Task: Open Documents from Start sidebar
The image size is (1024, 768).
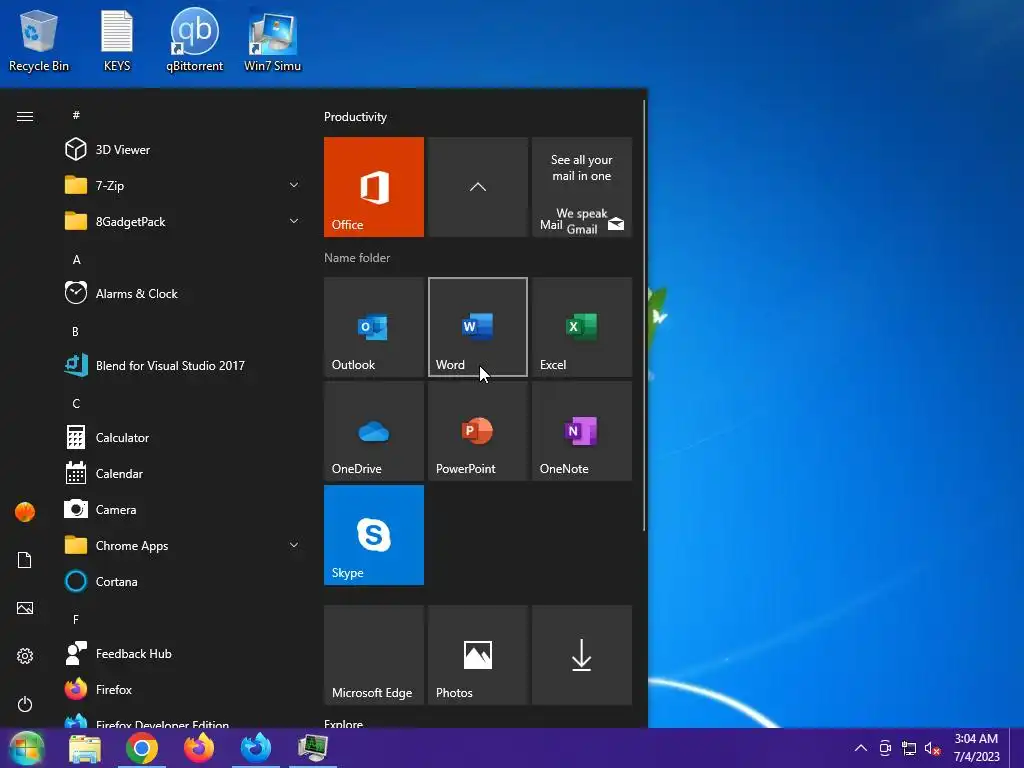Action: (x=25, y=560)
